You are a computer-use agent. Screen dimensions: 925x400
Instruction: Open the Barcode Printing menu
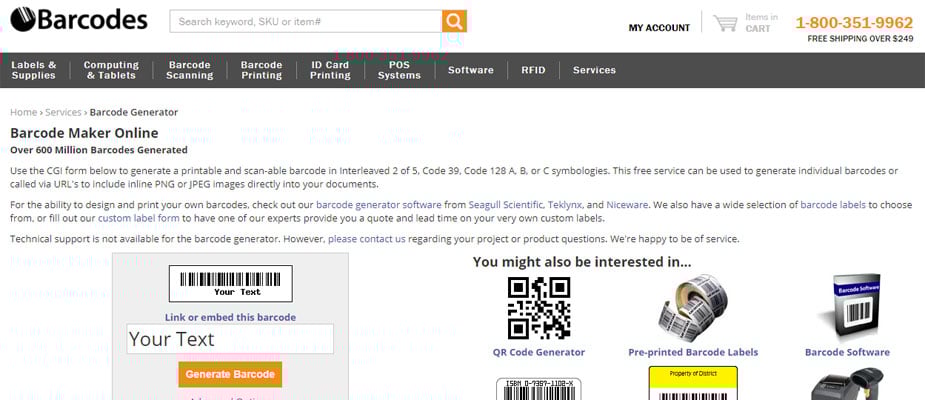[261, 70]
